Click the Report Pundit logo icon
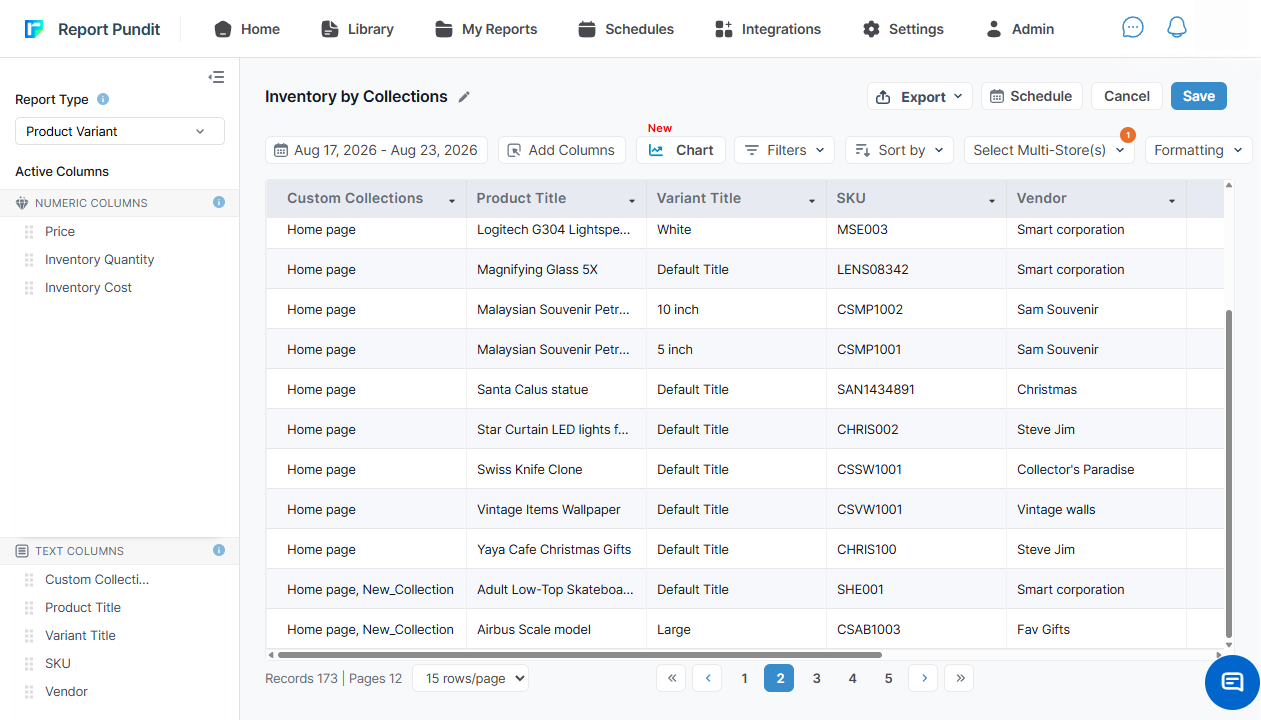Viewport: 1261px width, 720px height. click(x=34, y=29)
